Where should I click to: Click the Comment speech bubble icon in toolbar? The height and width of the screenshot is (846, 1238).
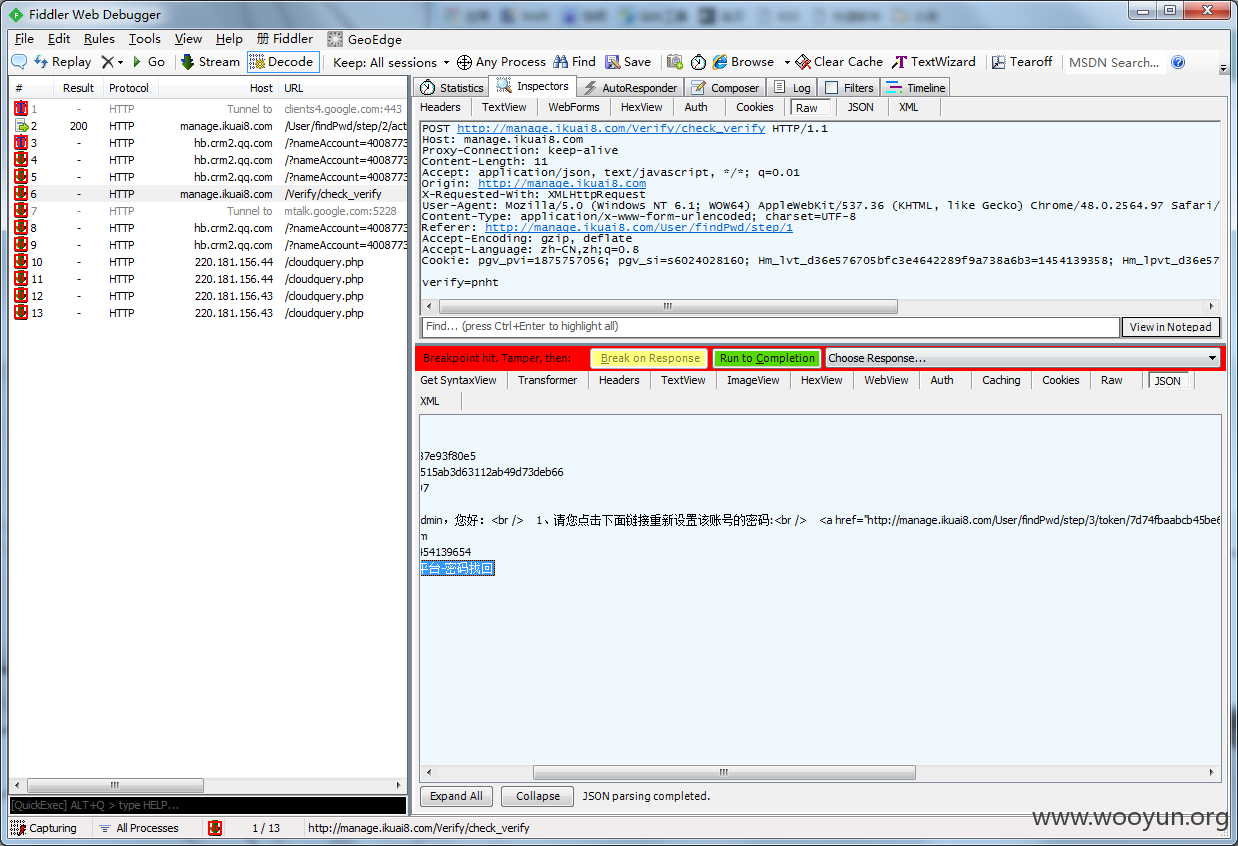click(x=18, y=62)
